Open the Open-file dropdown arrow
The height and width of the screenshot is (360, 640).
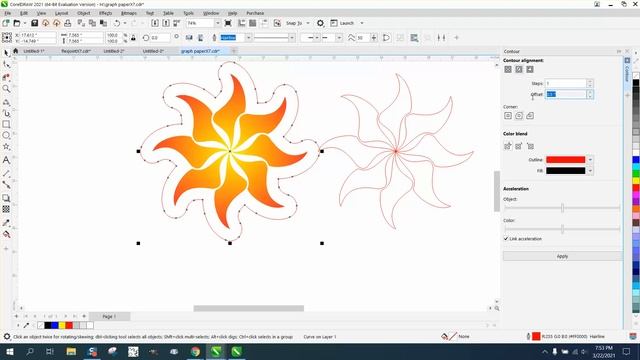24,23
